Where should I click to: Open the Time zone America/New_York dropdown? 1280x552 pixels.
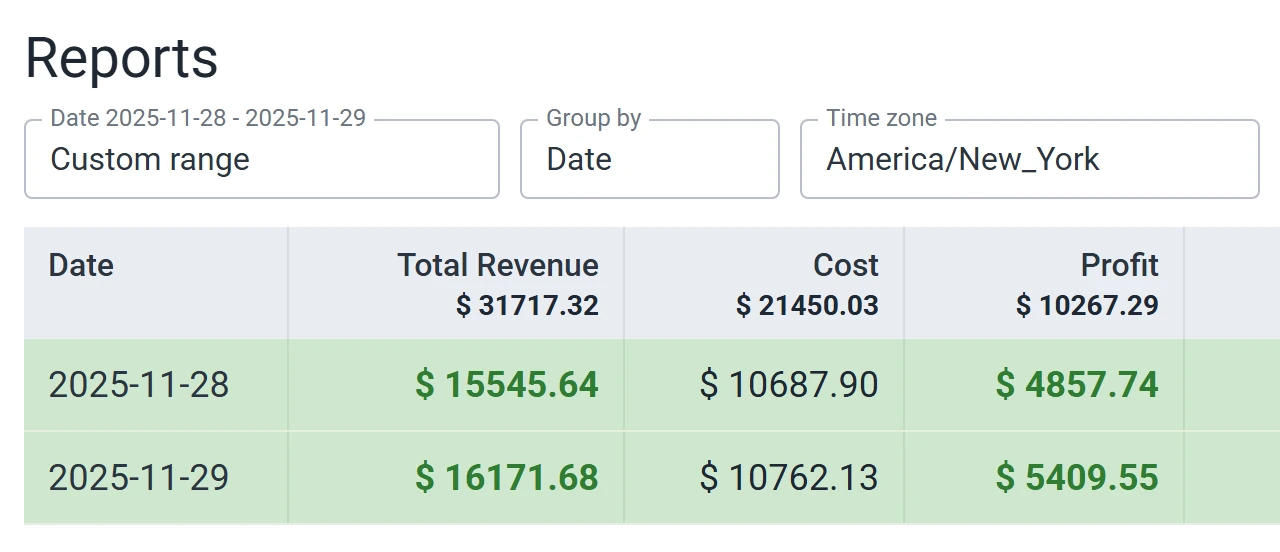tap(1030, 159)
